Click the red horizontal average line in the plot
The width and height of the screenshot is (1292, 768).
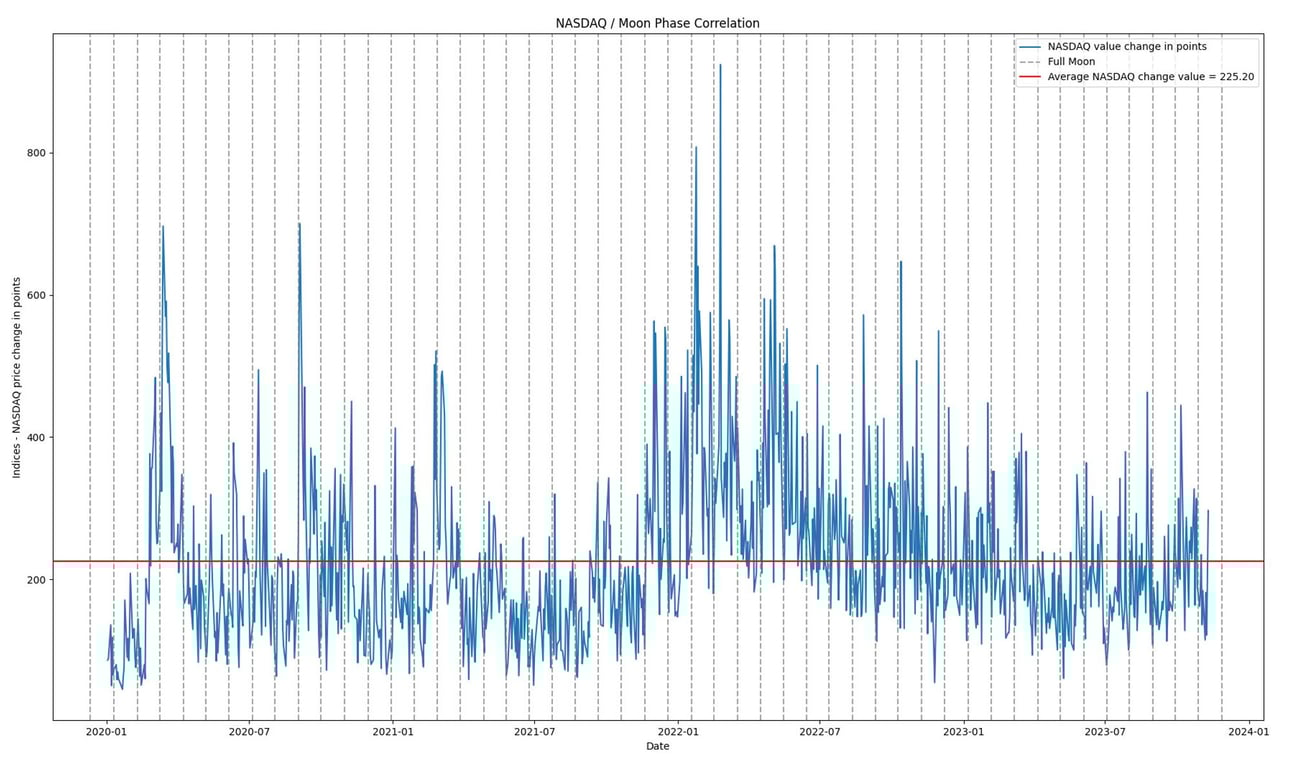[658, 561]
